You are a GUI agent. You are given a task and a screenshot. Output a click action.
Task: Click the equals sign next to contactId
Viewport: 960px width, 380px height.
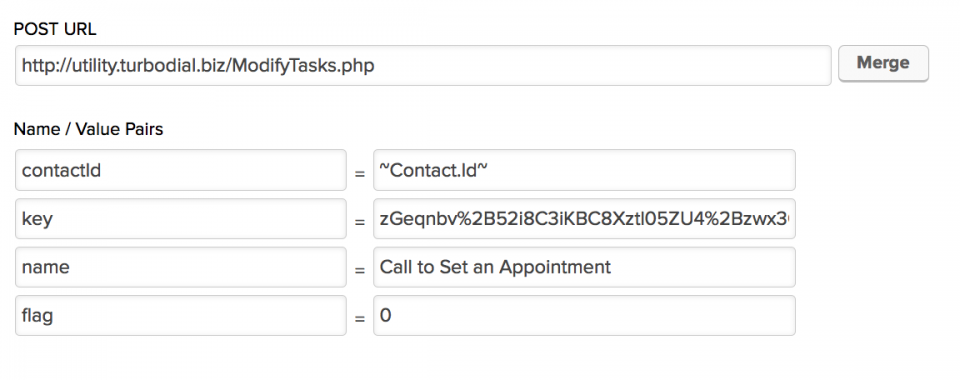[x=359, y=174]
